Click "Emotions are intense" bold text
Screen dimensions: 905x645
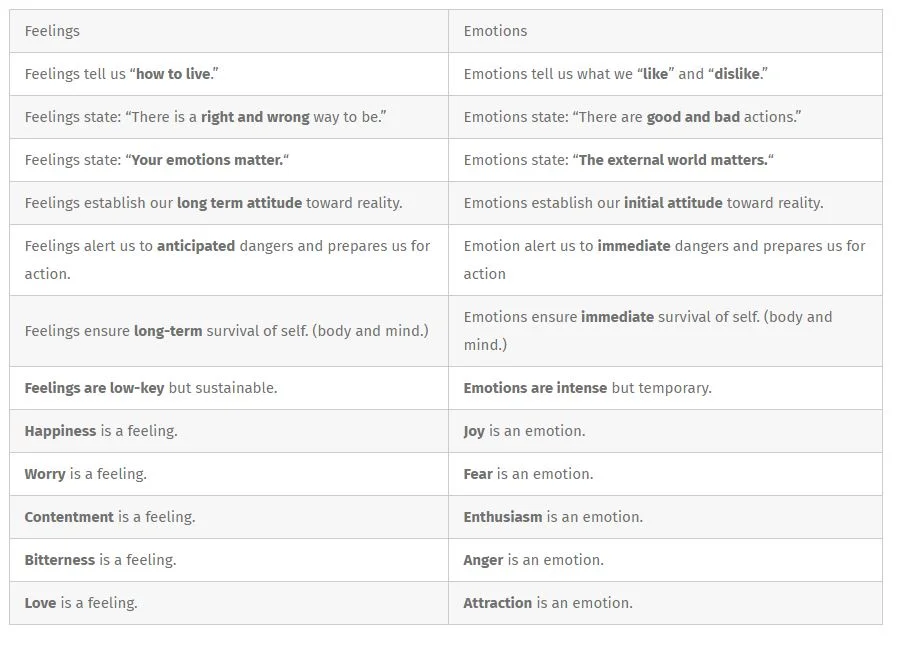tap(535, 388)
